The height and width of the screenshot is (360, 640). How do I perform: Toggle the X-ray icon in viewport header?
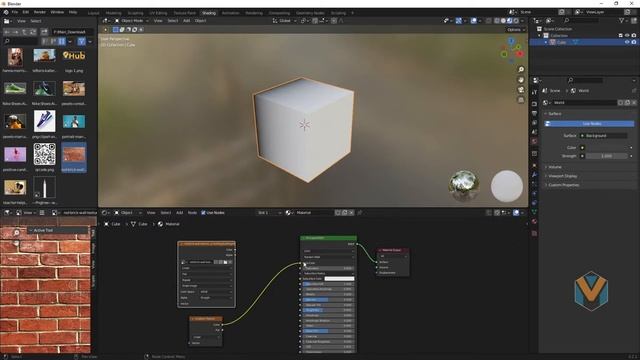[x=489, y=20]
